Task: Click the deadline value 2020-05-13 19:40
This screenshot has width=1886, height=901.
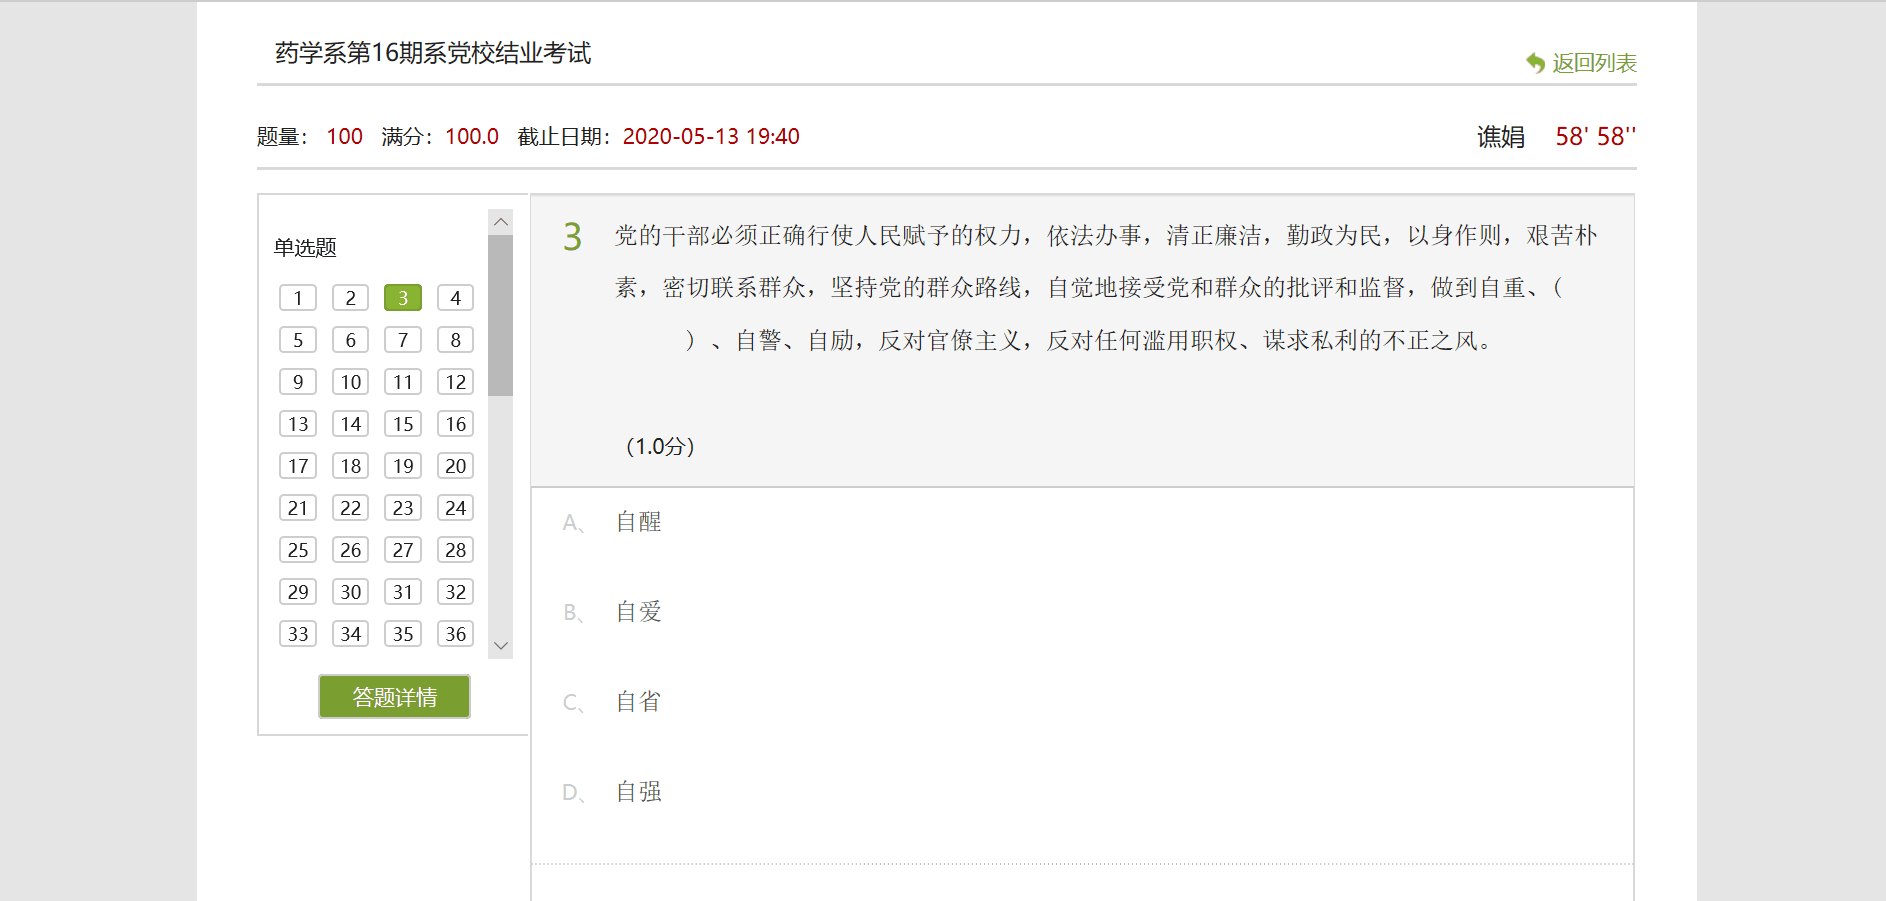Action: 711,137
